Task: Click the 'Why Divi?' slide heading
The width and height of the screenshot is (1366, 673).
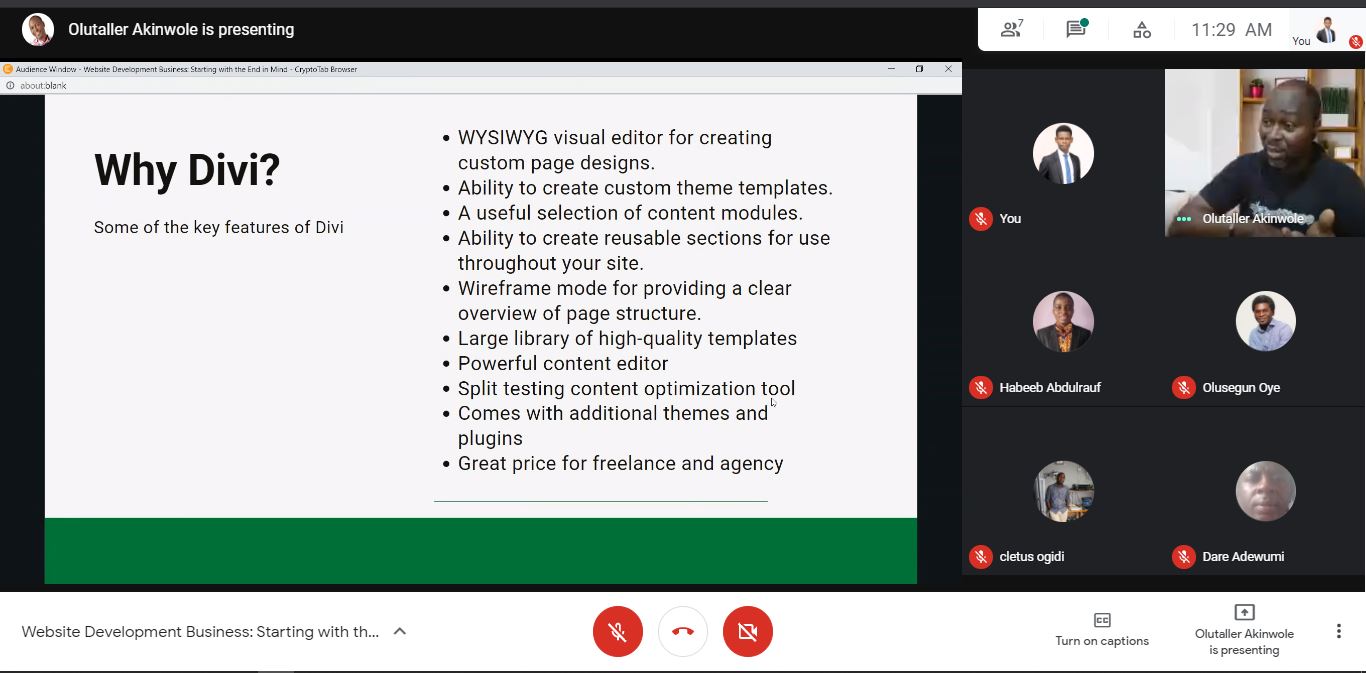Action: pyautogui.click(x=187, y=170)
